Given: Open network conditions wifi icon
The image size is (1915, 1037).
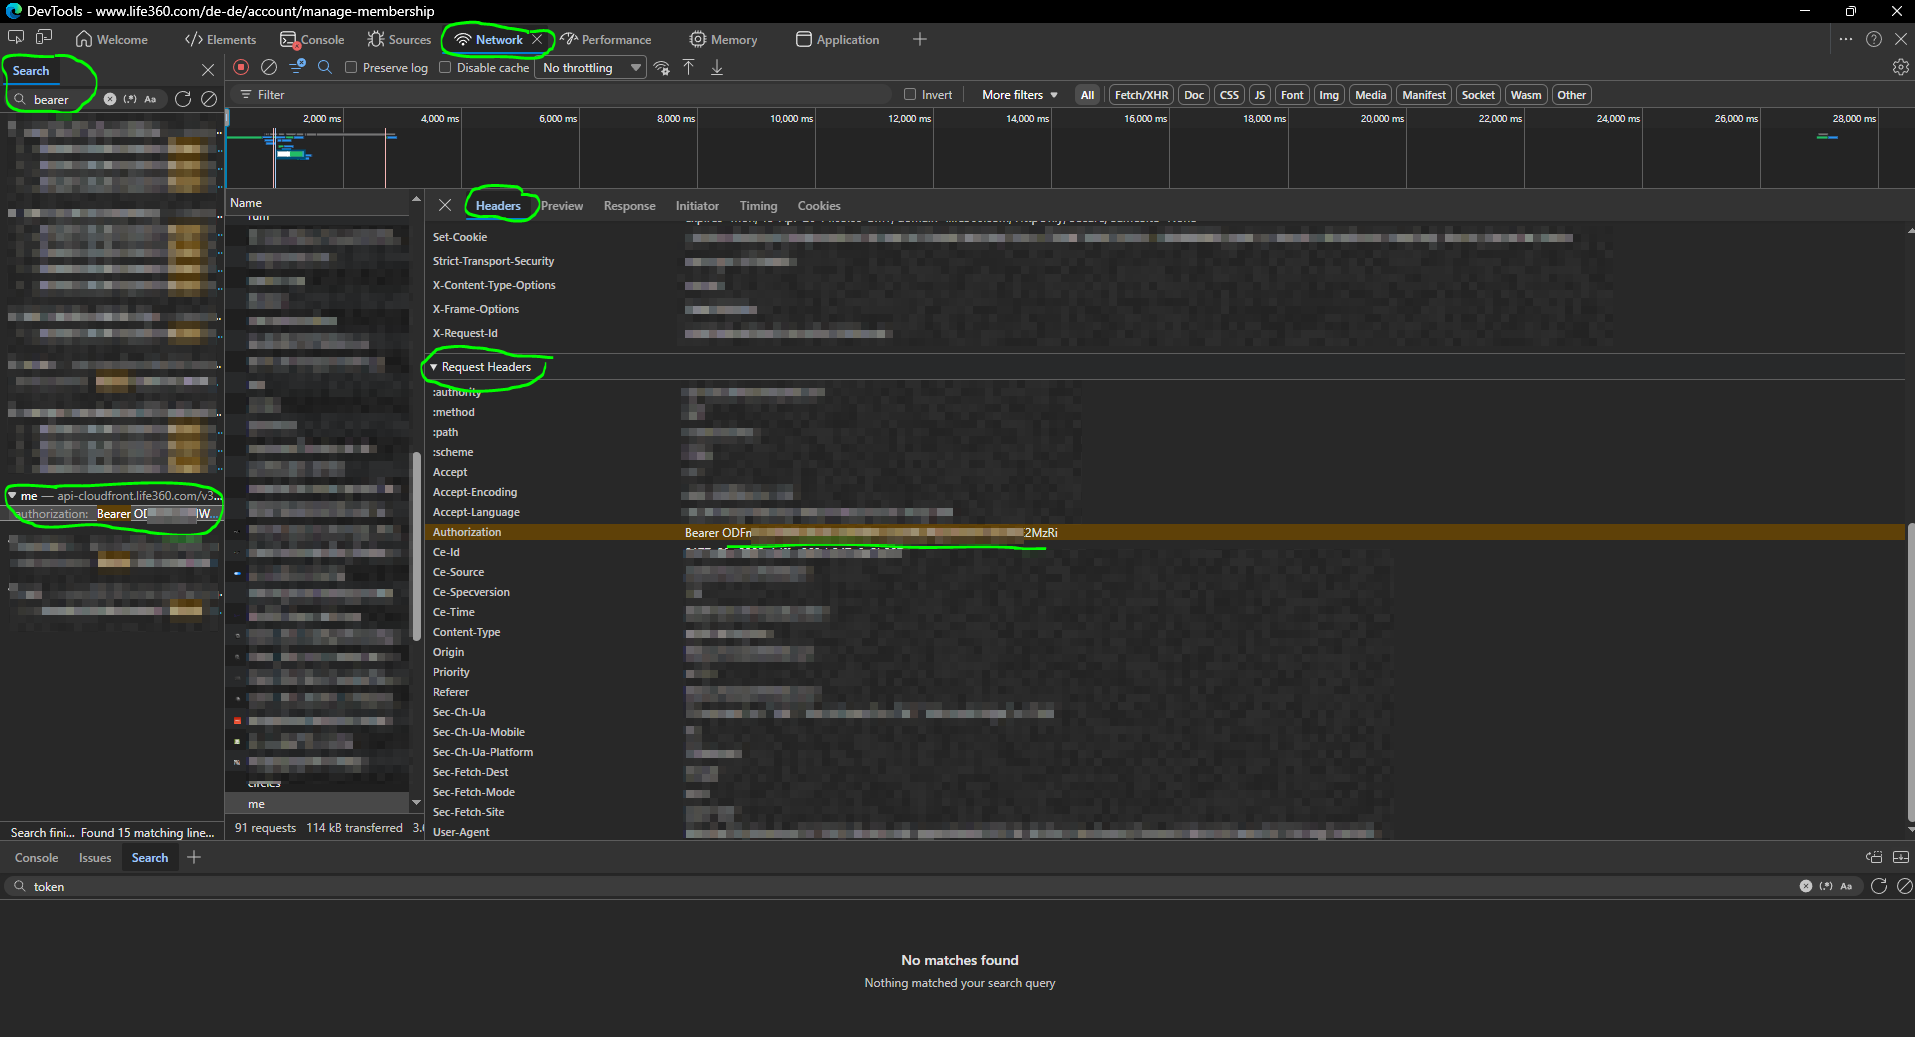Looking at the screenshot, I should coord(662,68).
